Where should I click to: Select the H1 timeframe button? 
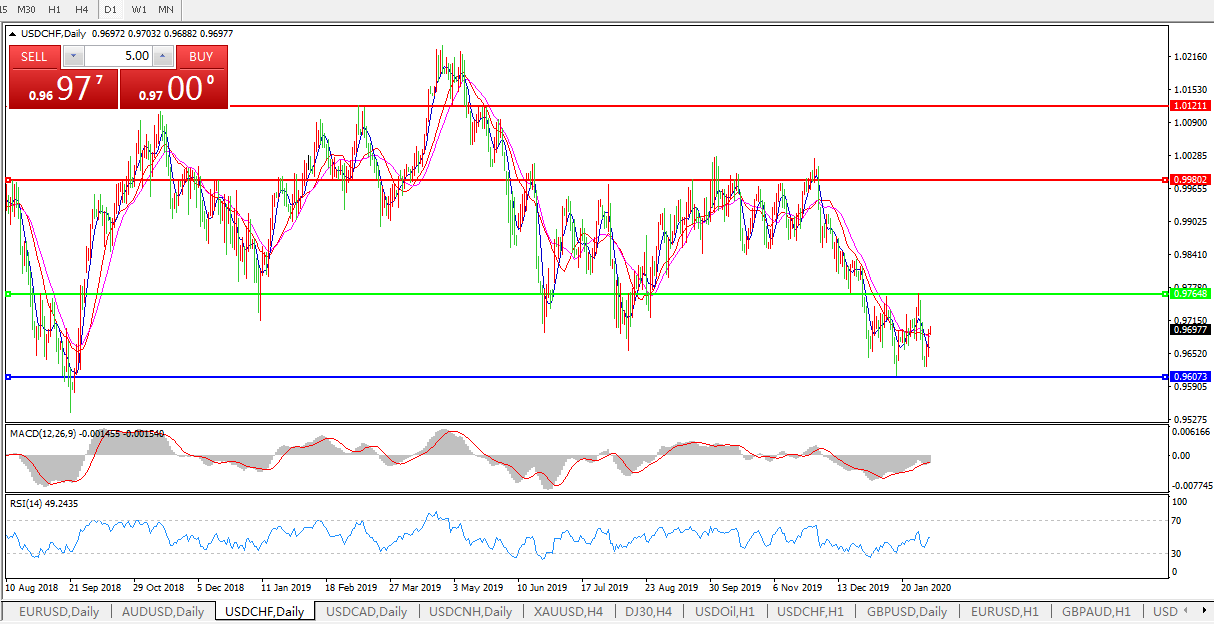point(55,9)
